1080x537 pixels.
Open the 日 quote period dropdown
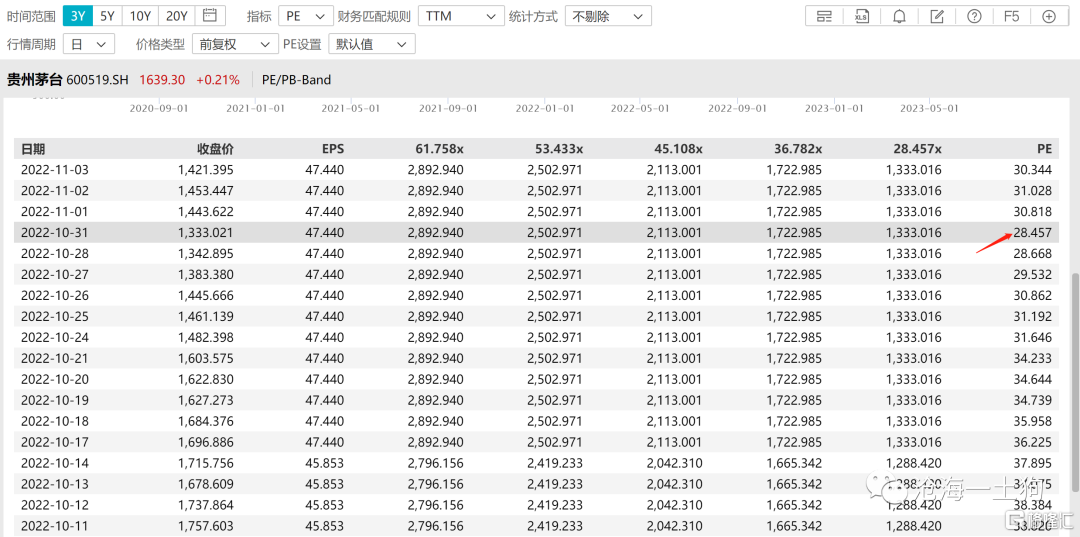pos(88,45)
